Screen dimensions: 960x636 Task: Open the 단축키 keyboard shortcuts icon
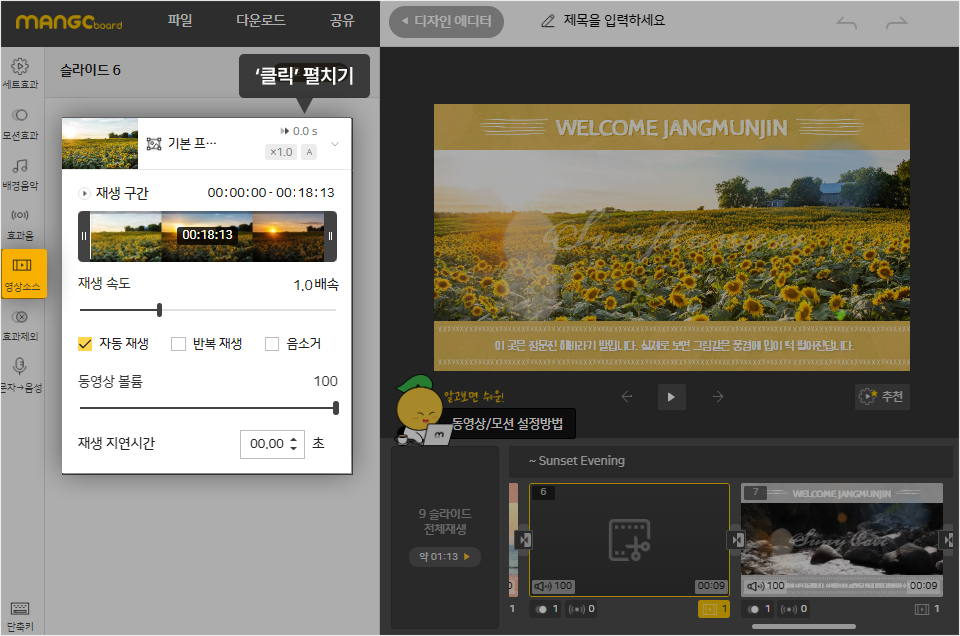pyautogui.click(x=20, y=615)
